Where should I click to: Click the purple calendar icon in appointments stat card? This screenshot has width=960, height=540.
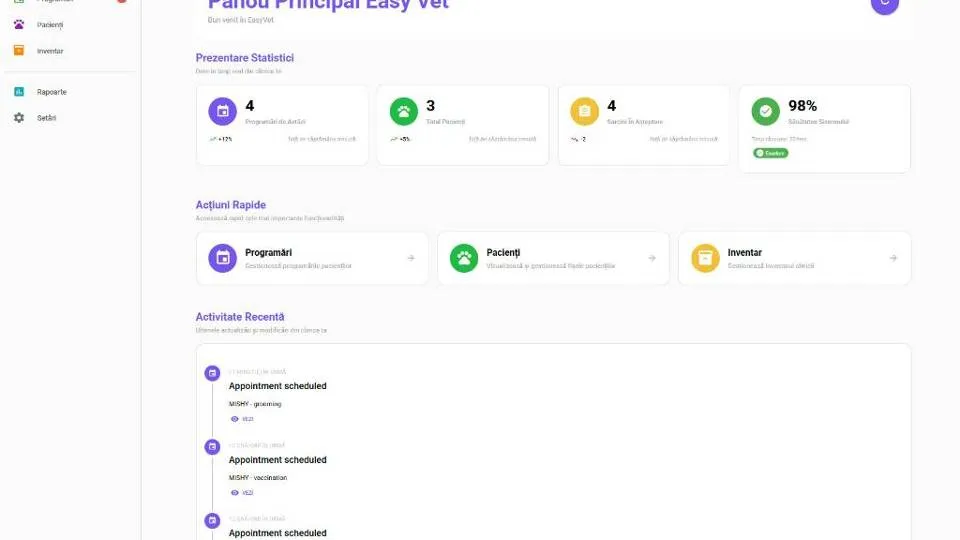pos(222,111)
